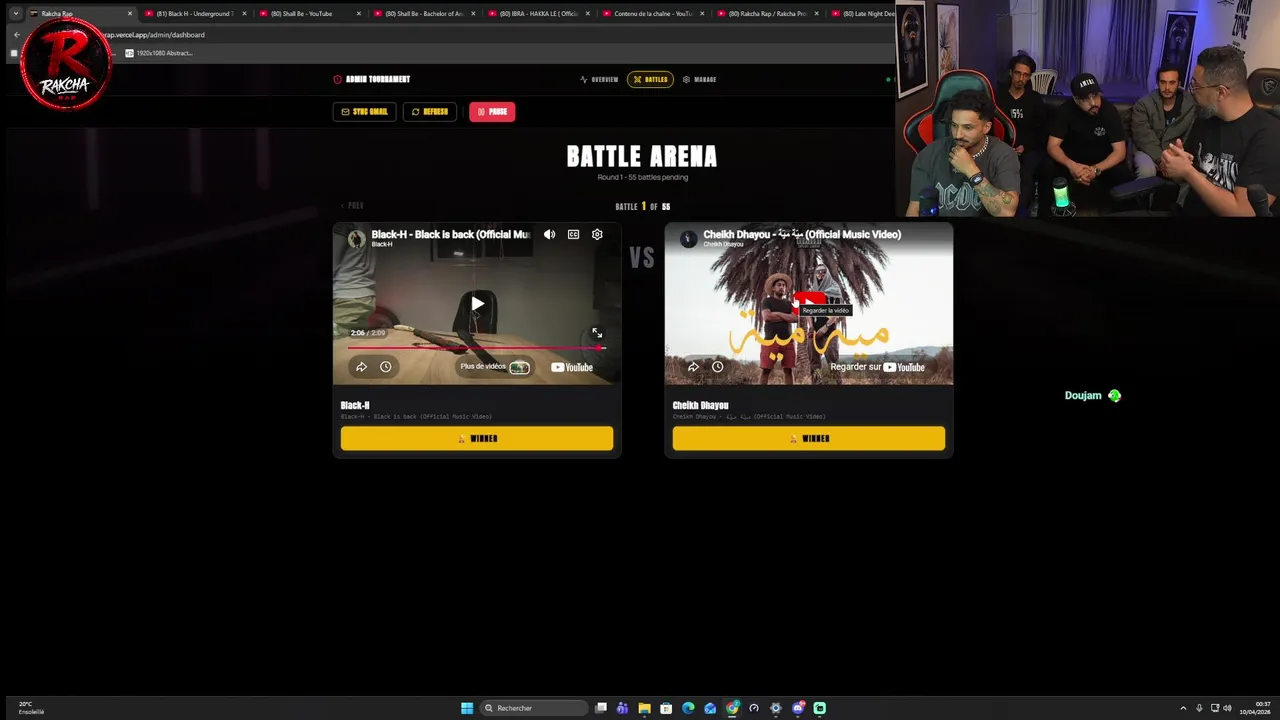The image size is (1280, 720).
Task: Declare Black-H the winner
Action: 477,438
